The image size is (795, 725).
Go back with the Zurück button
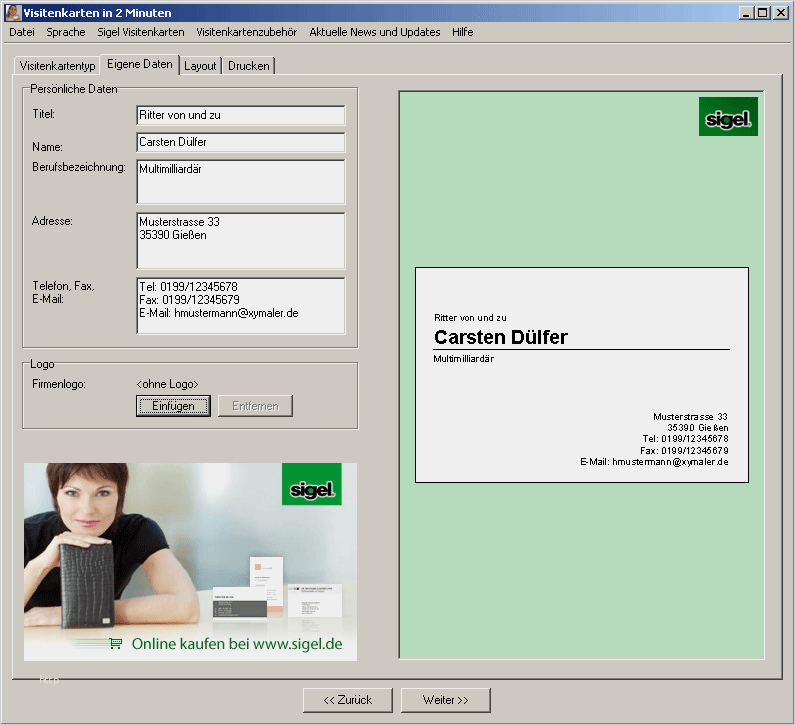click(x=348, y=700)
